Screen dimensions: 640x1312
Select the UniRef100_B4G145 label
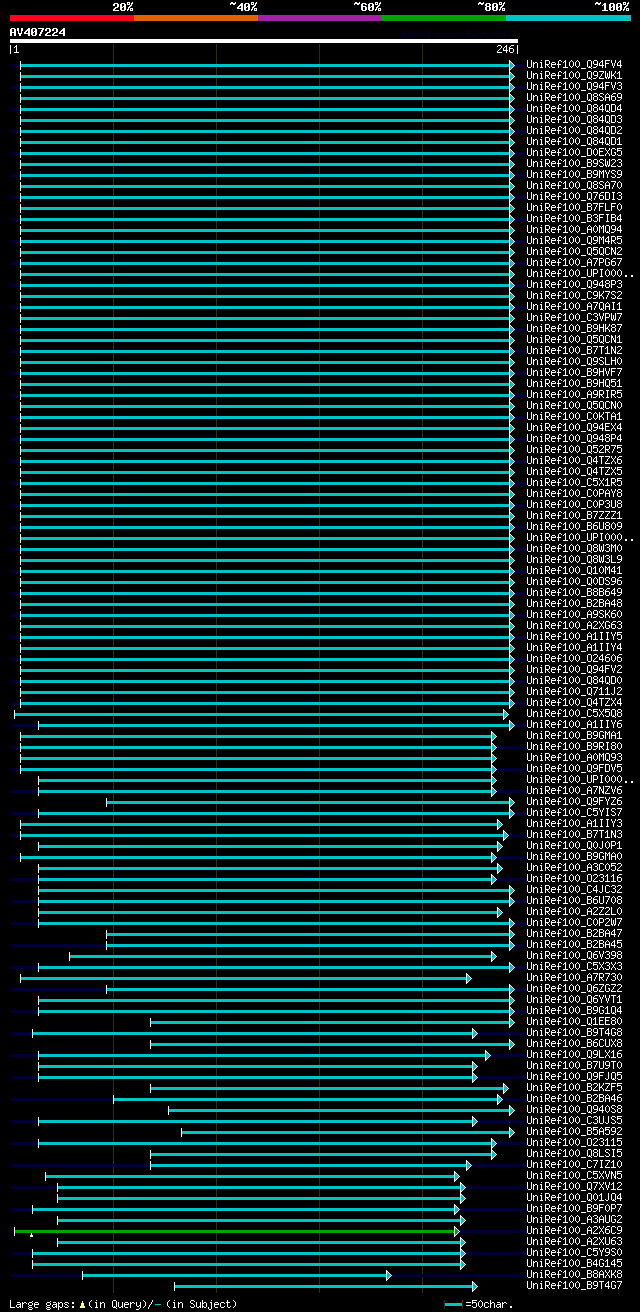[574, 1264]
